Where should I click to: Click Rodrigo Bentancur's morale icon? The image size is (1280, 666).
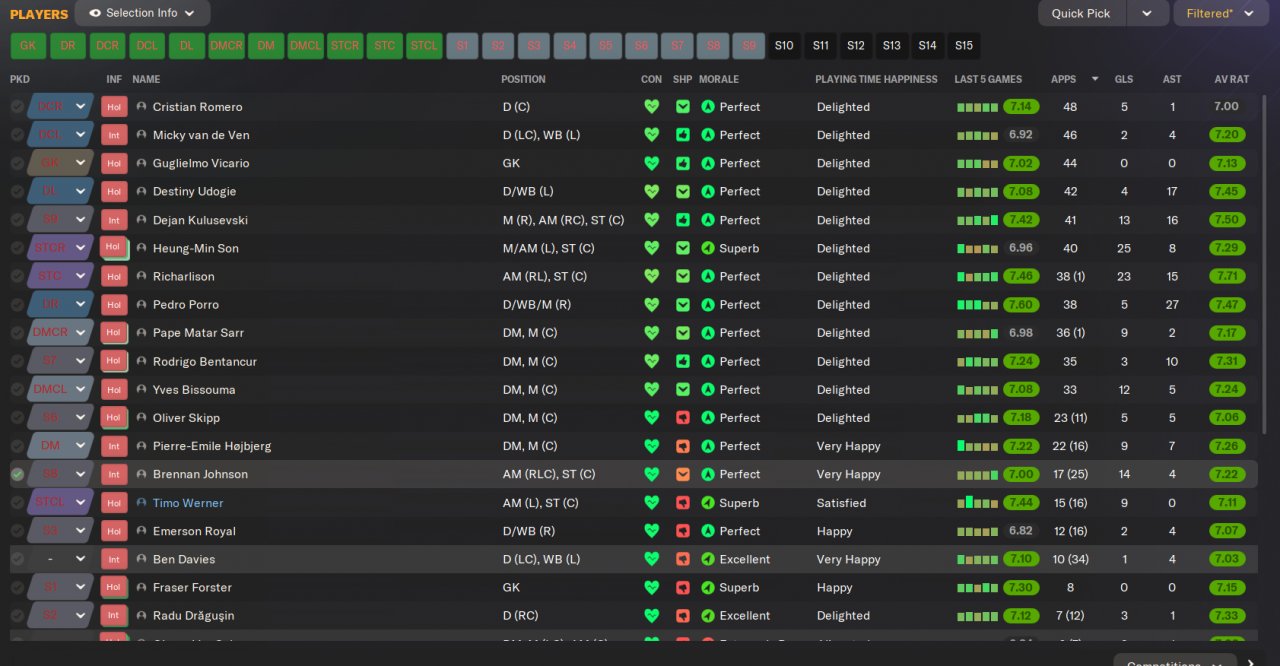pos(708,361)
